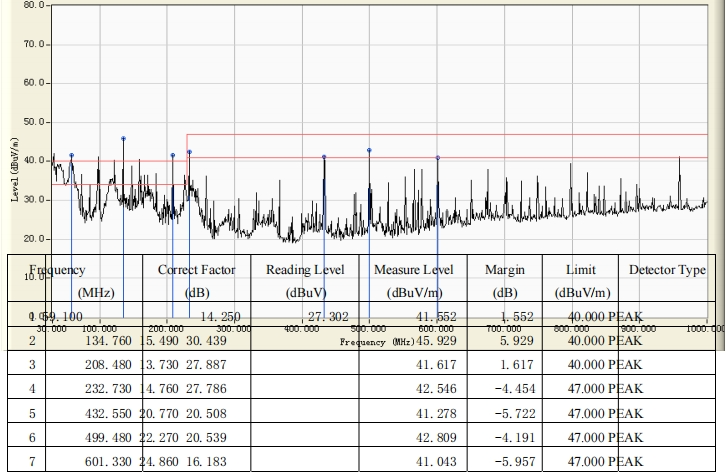Click the Level (dBuV/m) vertical axis title
Screen dimensions: 726x476
15,170
